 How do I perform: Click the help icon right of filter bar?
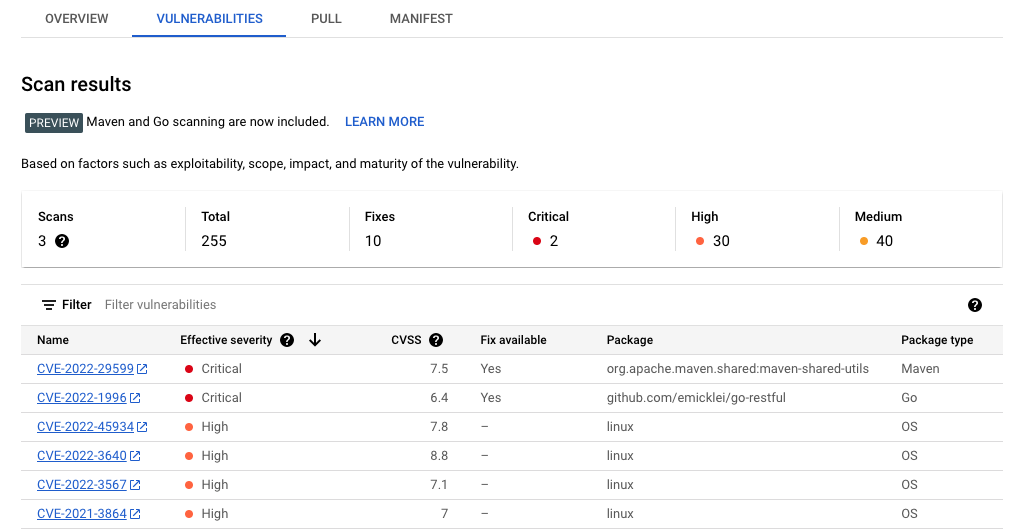(975, 305)
